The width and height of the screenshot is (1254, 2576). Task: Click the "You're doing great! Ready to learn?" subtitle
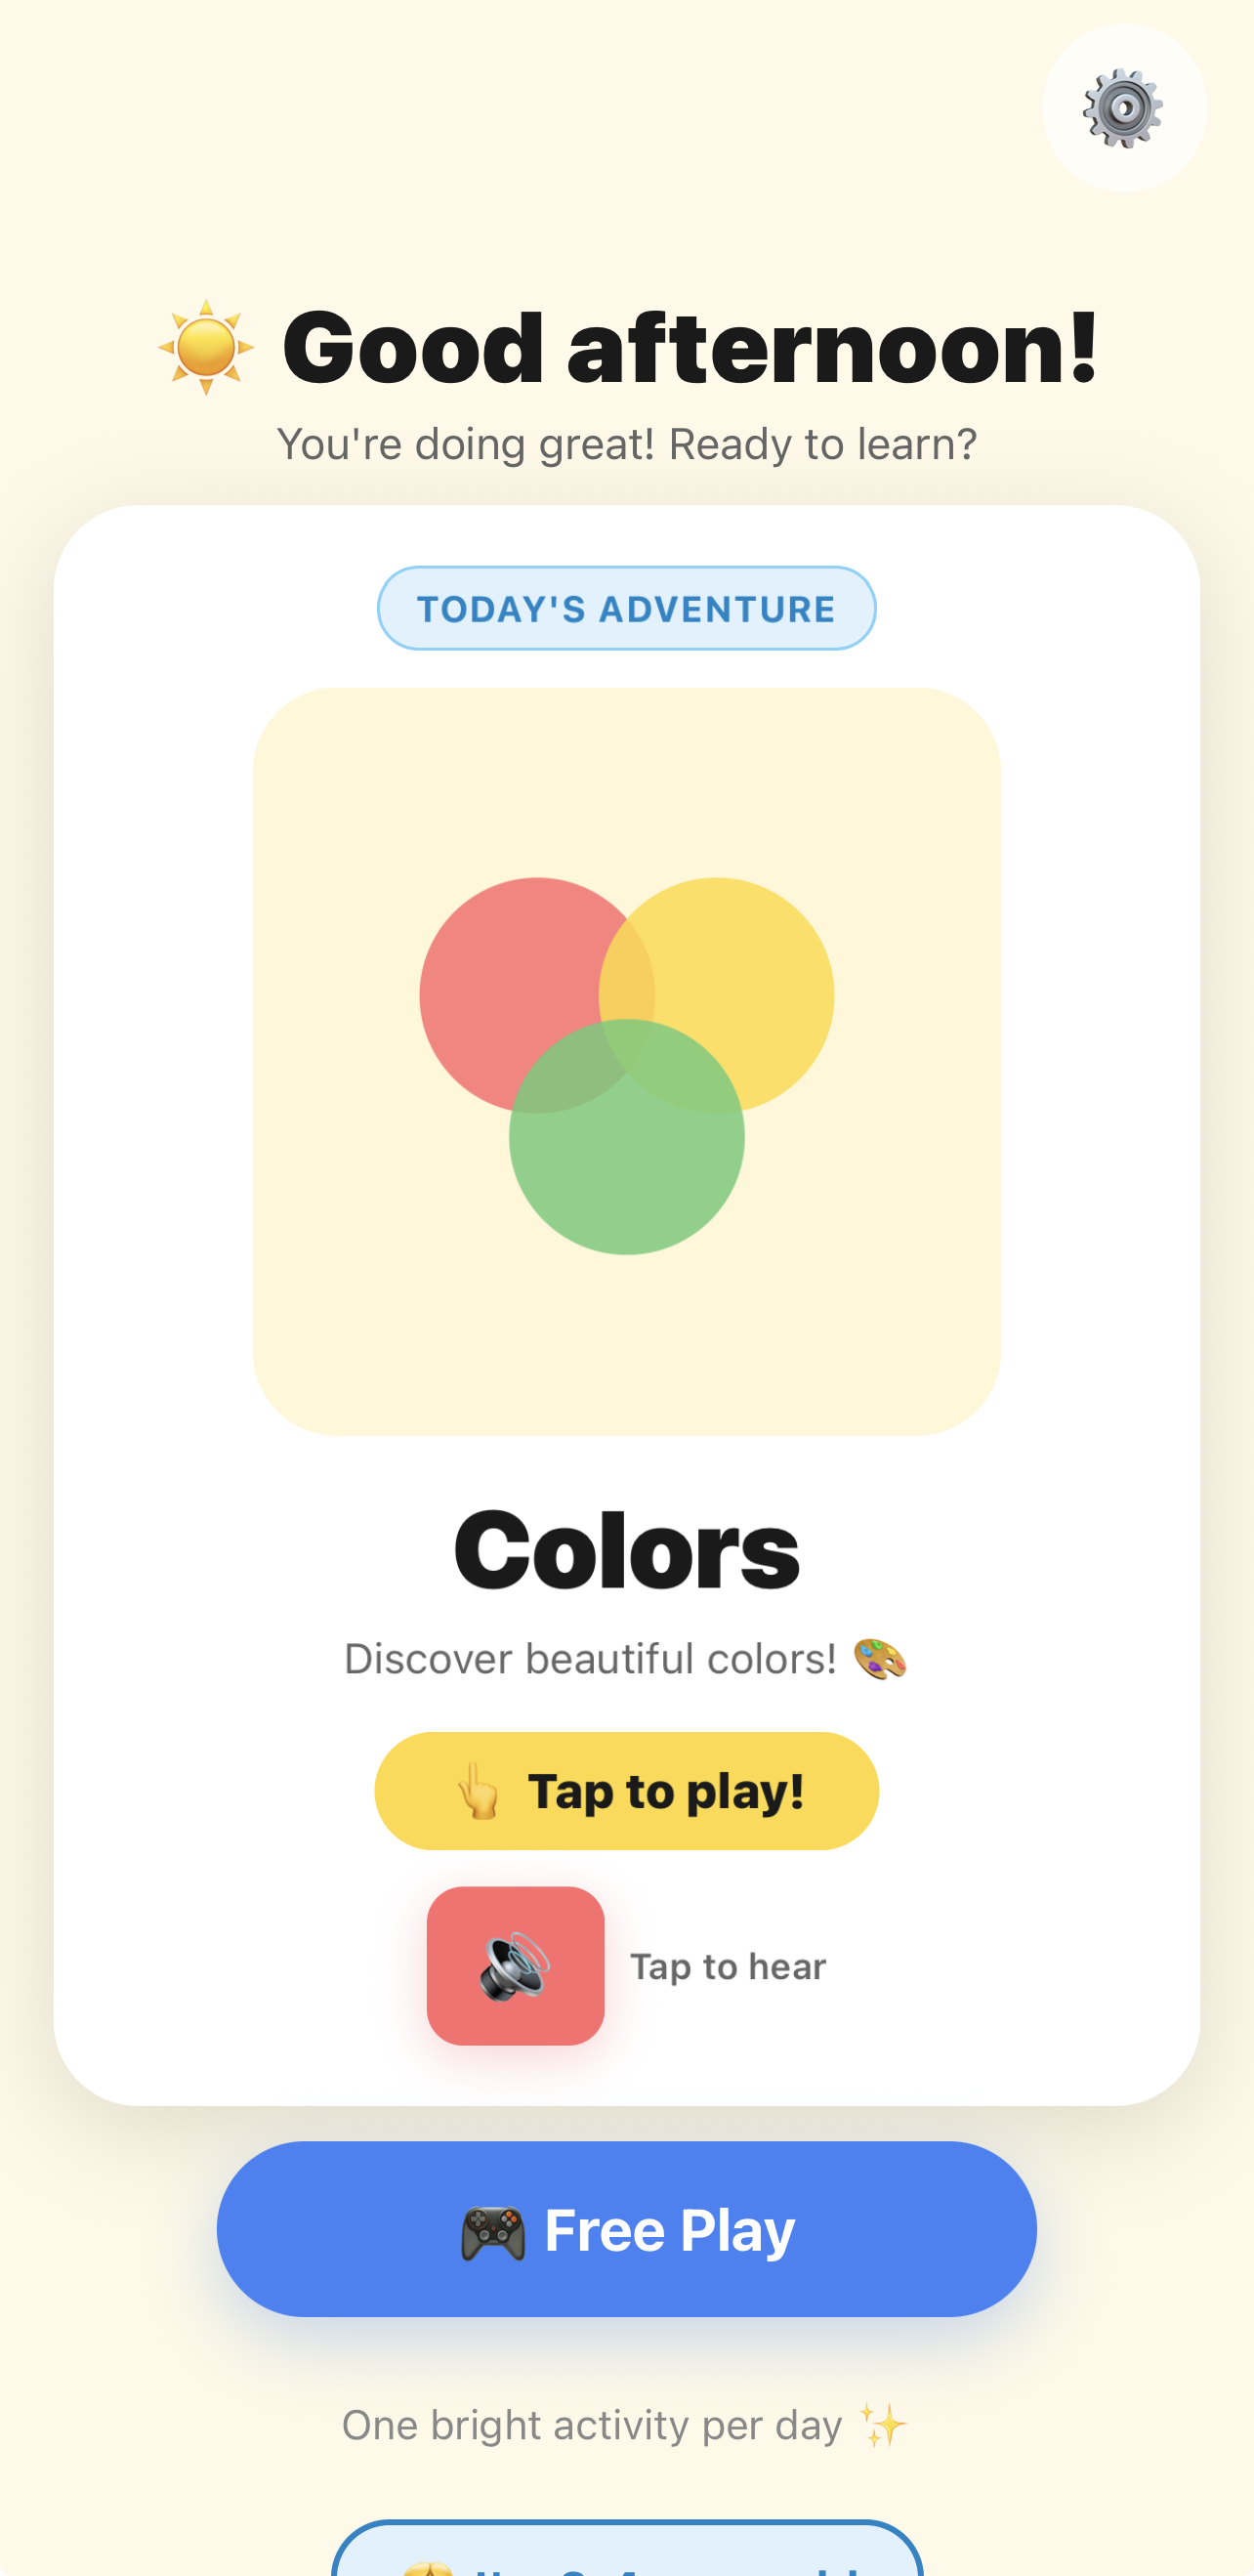(627, 444)
